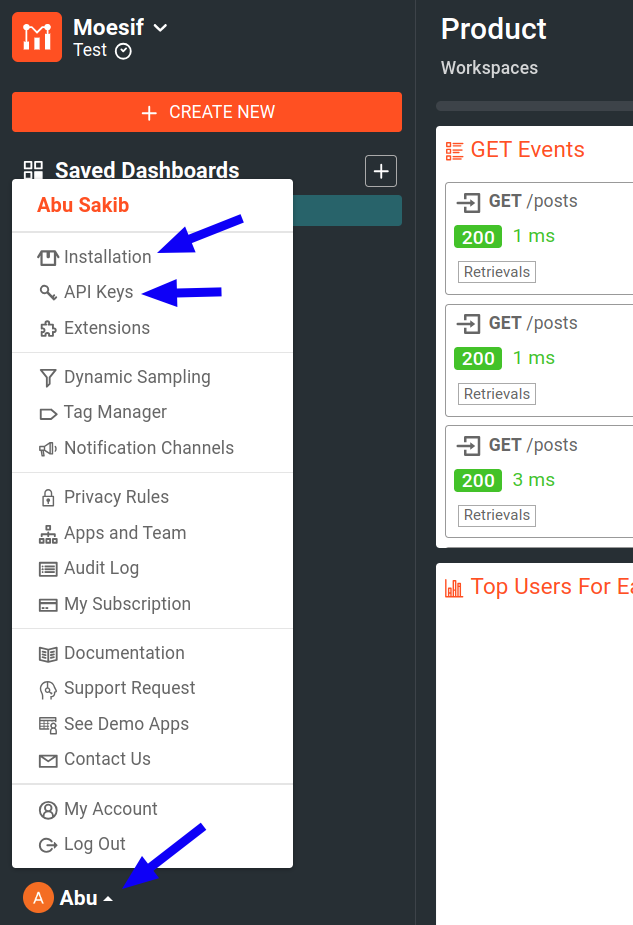This screenshot has height=925, width=633.
Task: Click the Apps and Team hierarchy icon
Action: [48, 534]
